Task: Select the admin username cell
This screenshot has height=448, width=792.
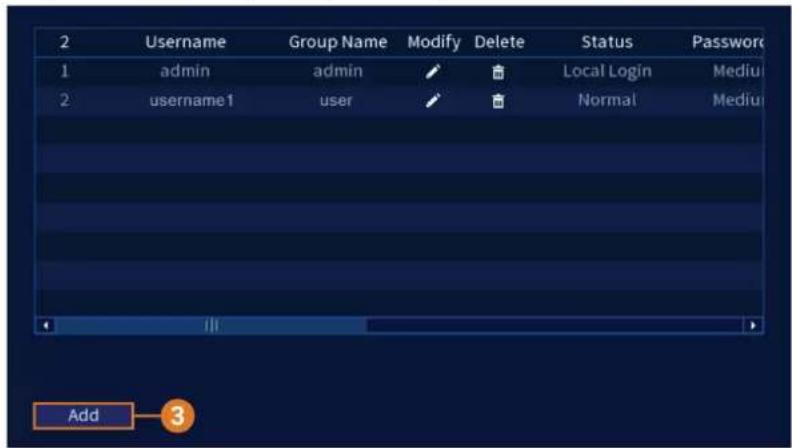Action: pyautogui.click(x=185, y=71)
